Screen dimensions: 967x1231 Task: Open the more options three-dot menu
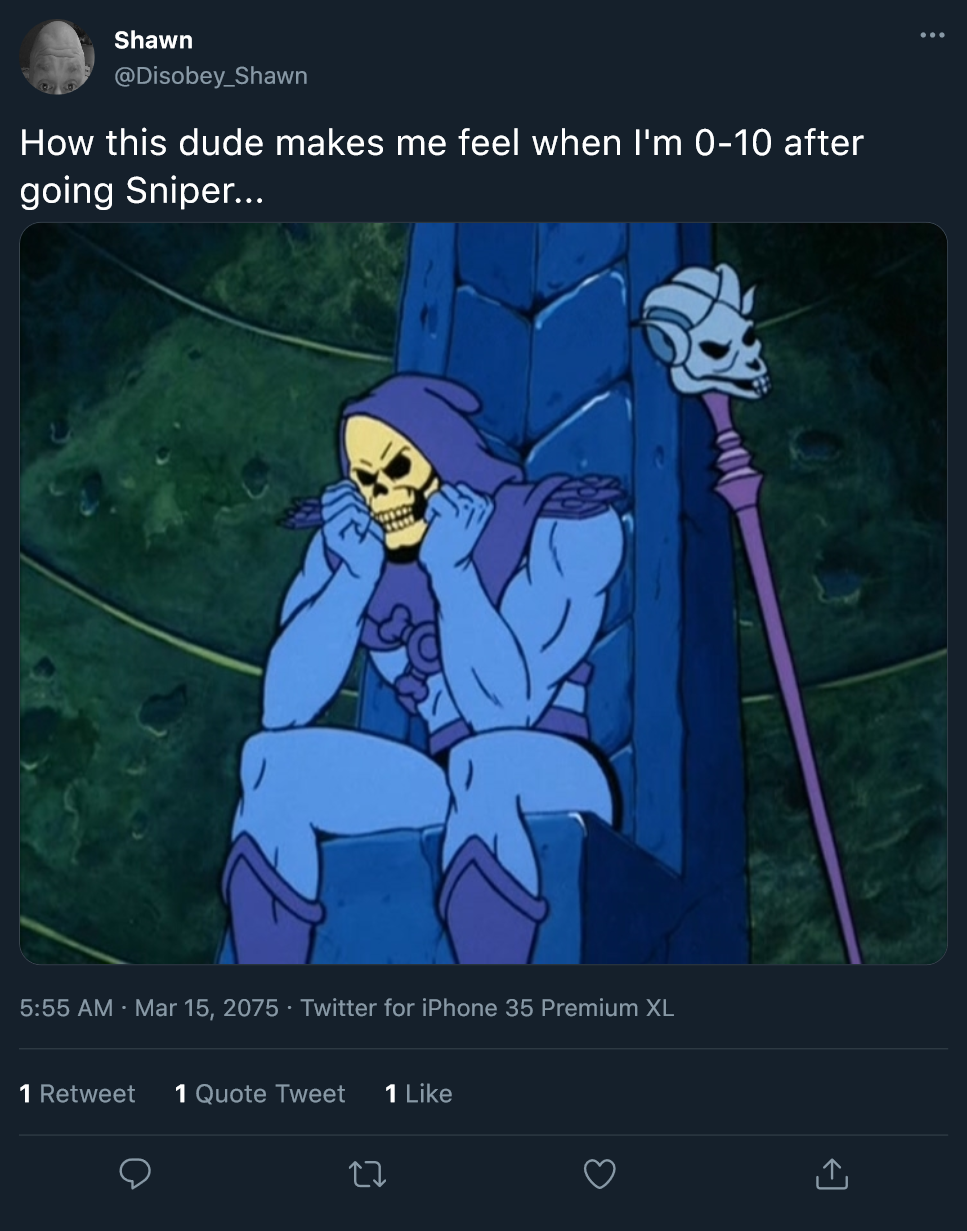coord(931,36)
